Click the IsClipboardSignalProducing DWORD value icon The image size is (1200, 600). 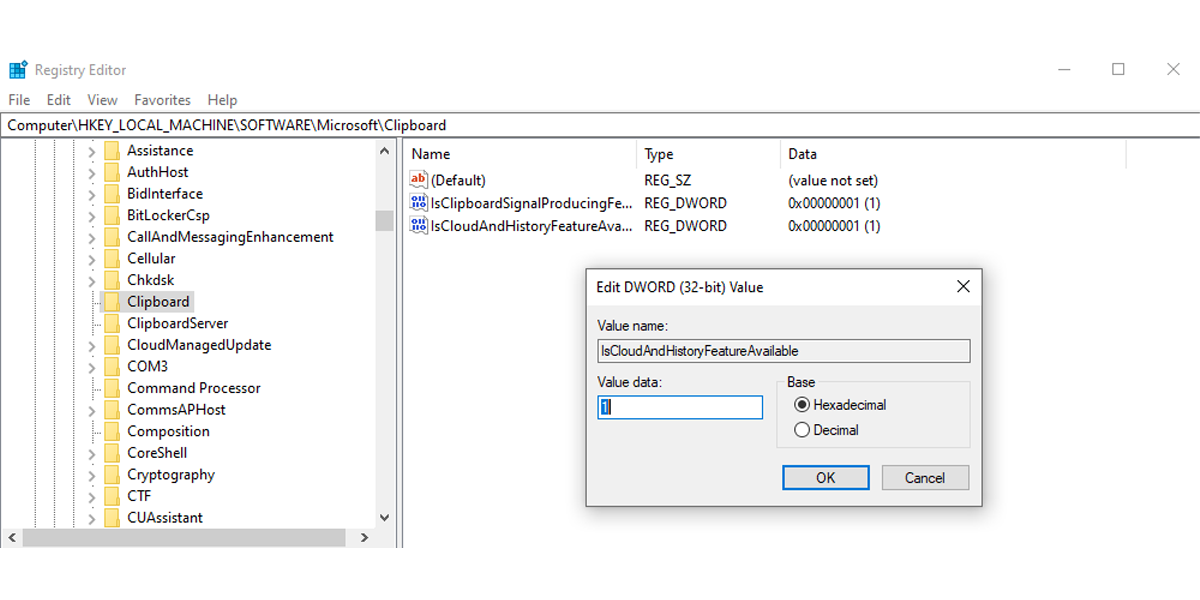point(419,203)
